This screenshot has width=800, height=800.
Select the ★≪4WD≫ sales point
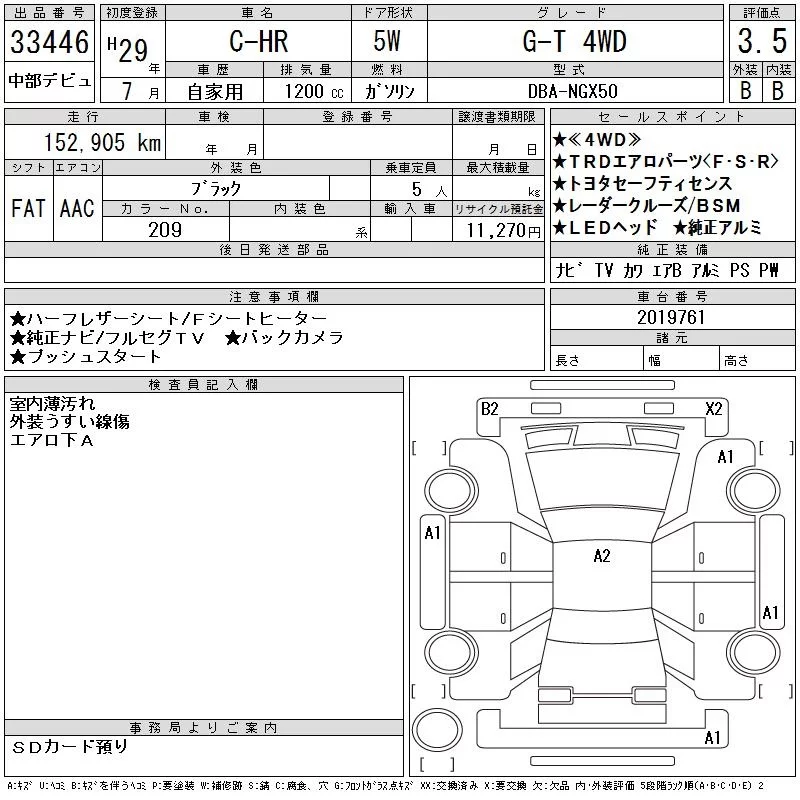(x=596, y=140)
